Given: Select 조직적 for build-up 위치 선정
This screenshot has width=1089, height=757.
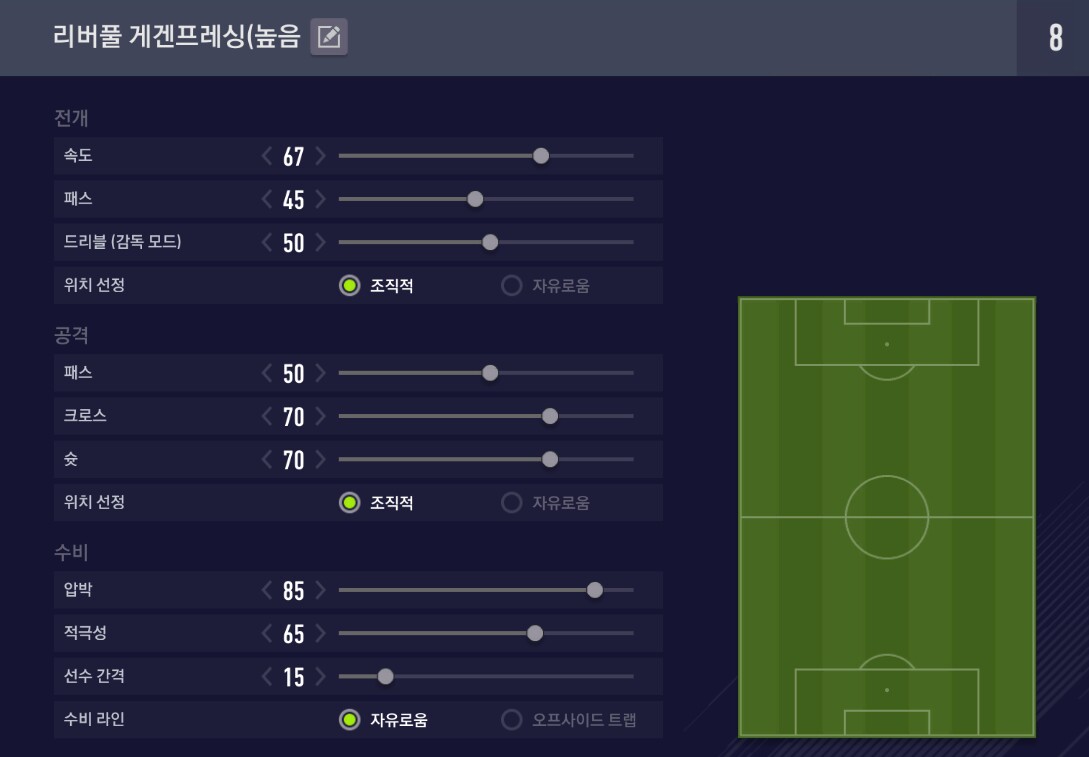Looking at the screenshot, I should click(x=349, y=286).
